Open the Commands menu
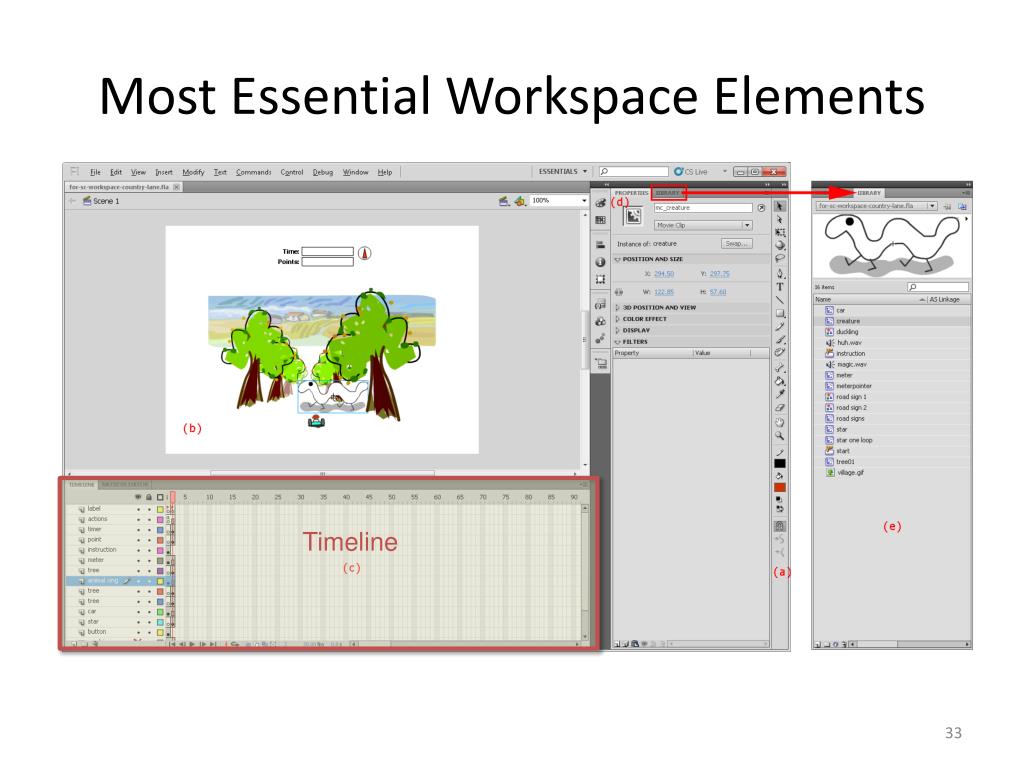The width and height of the screenshot is (1024, 768). pyautogui.click(x=253, y=172)
